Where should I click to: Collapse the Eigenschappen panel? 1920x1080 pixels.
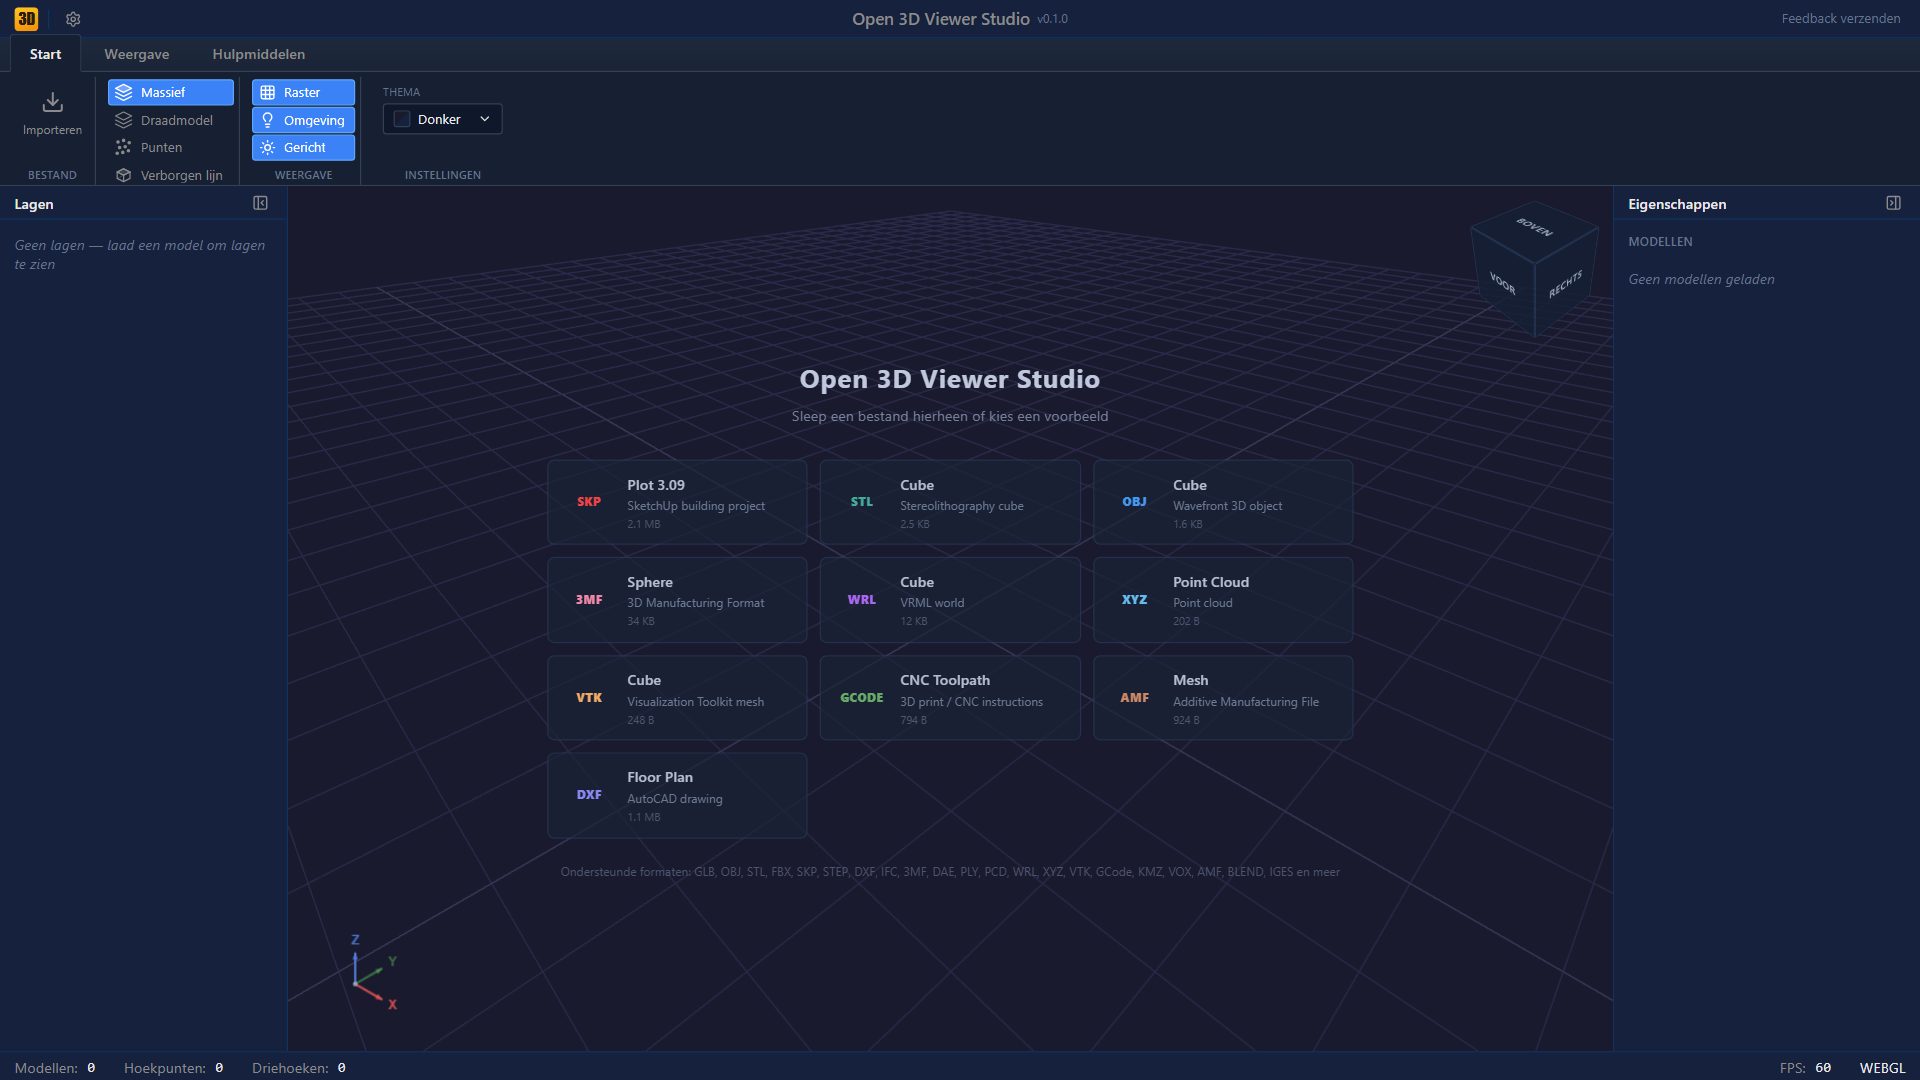click(1893, 203)
